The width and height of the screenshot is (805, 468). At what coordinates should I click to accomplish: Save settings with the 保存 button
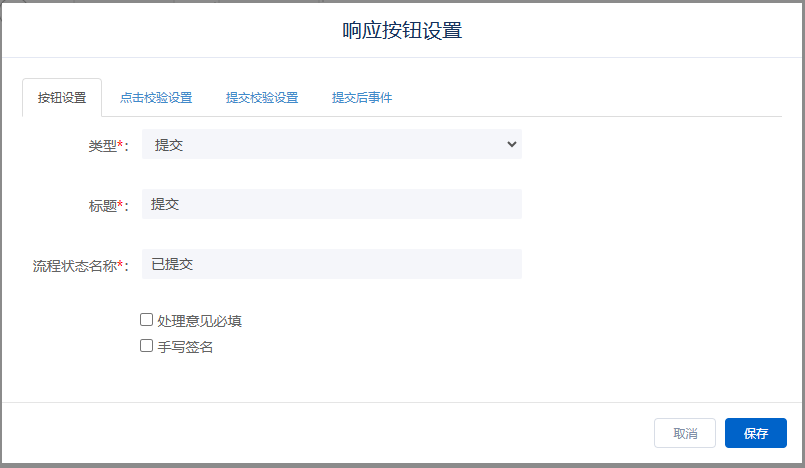pos(755,433)
